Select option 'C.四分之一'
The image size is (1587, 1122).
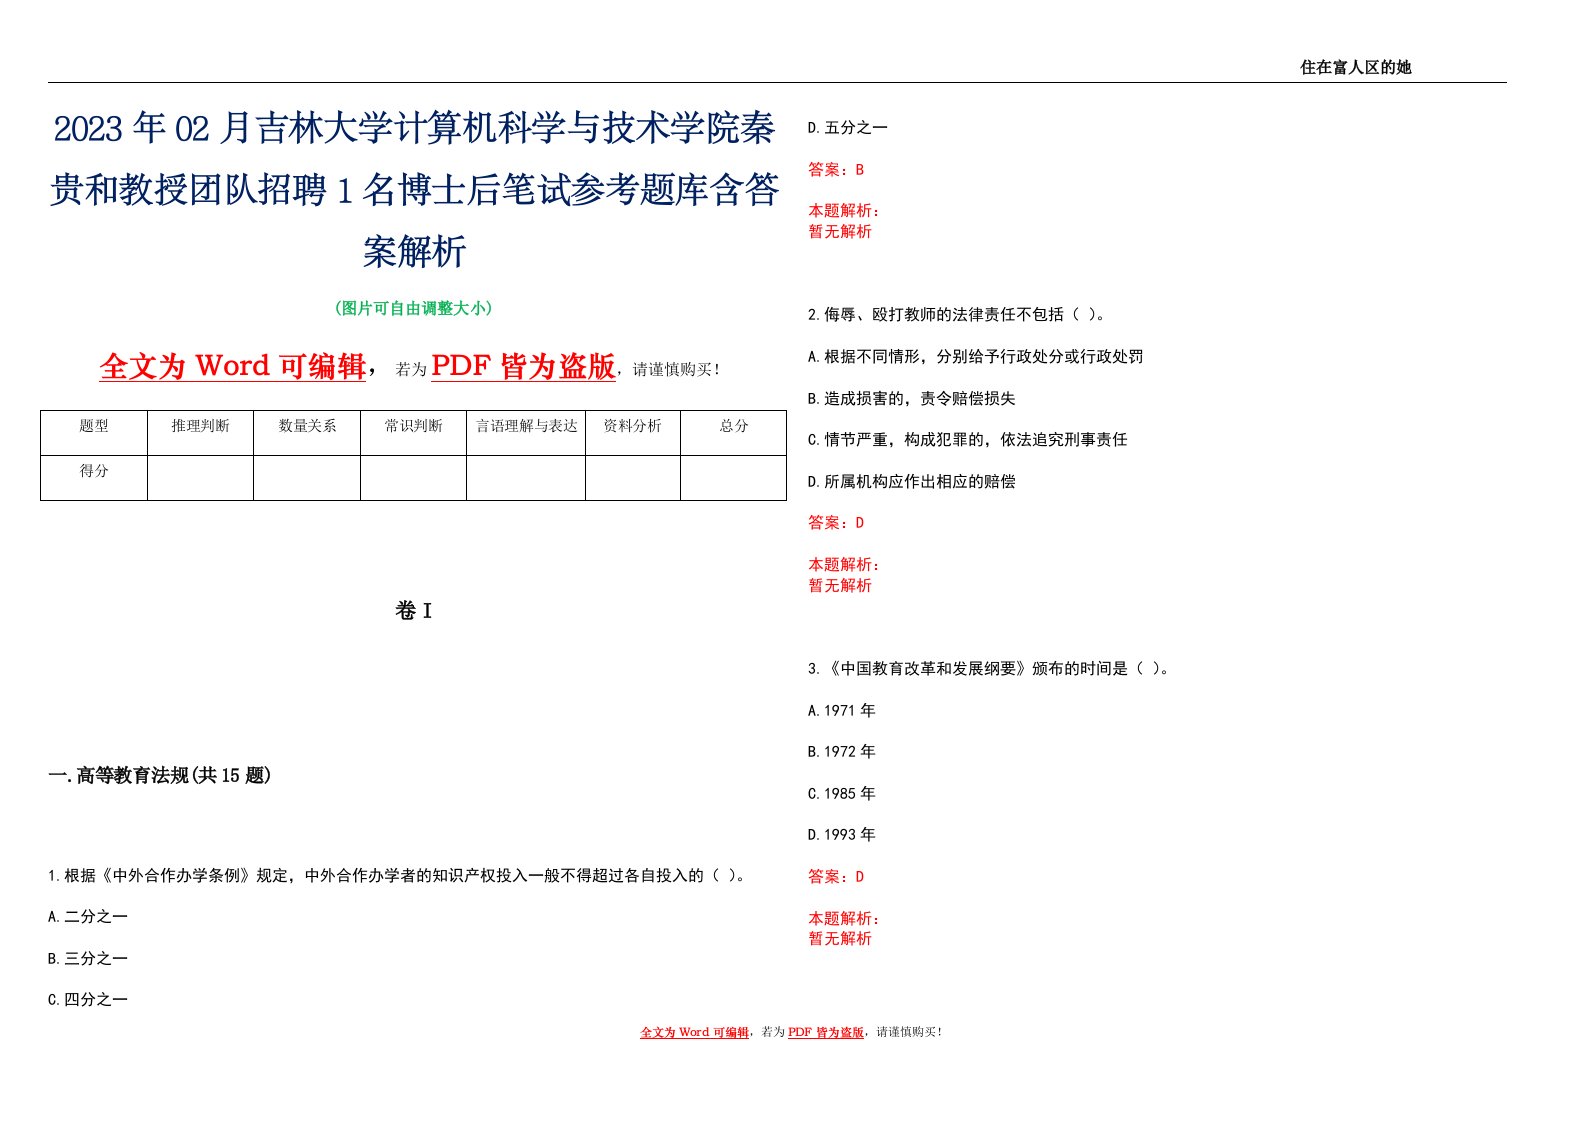88,1000
